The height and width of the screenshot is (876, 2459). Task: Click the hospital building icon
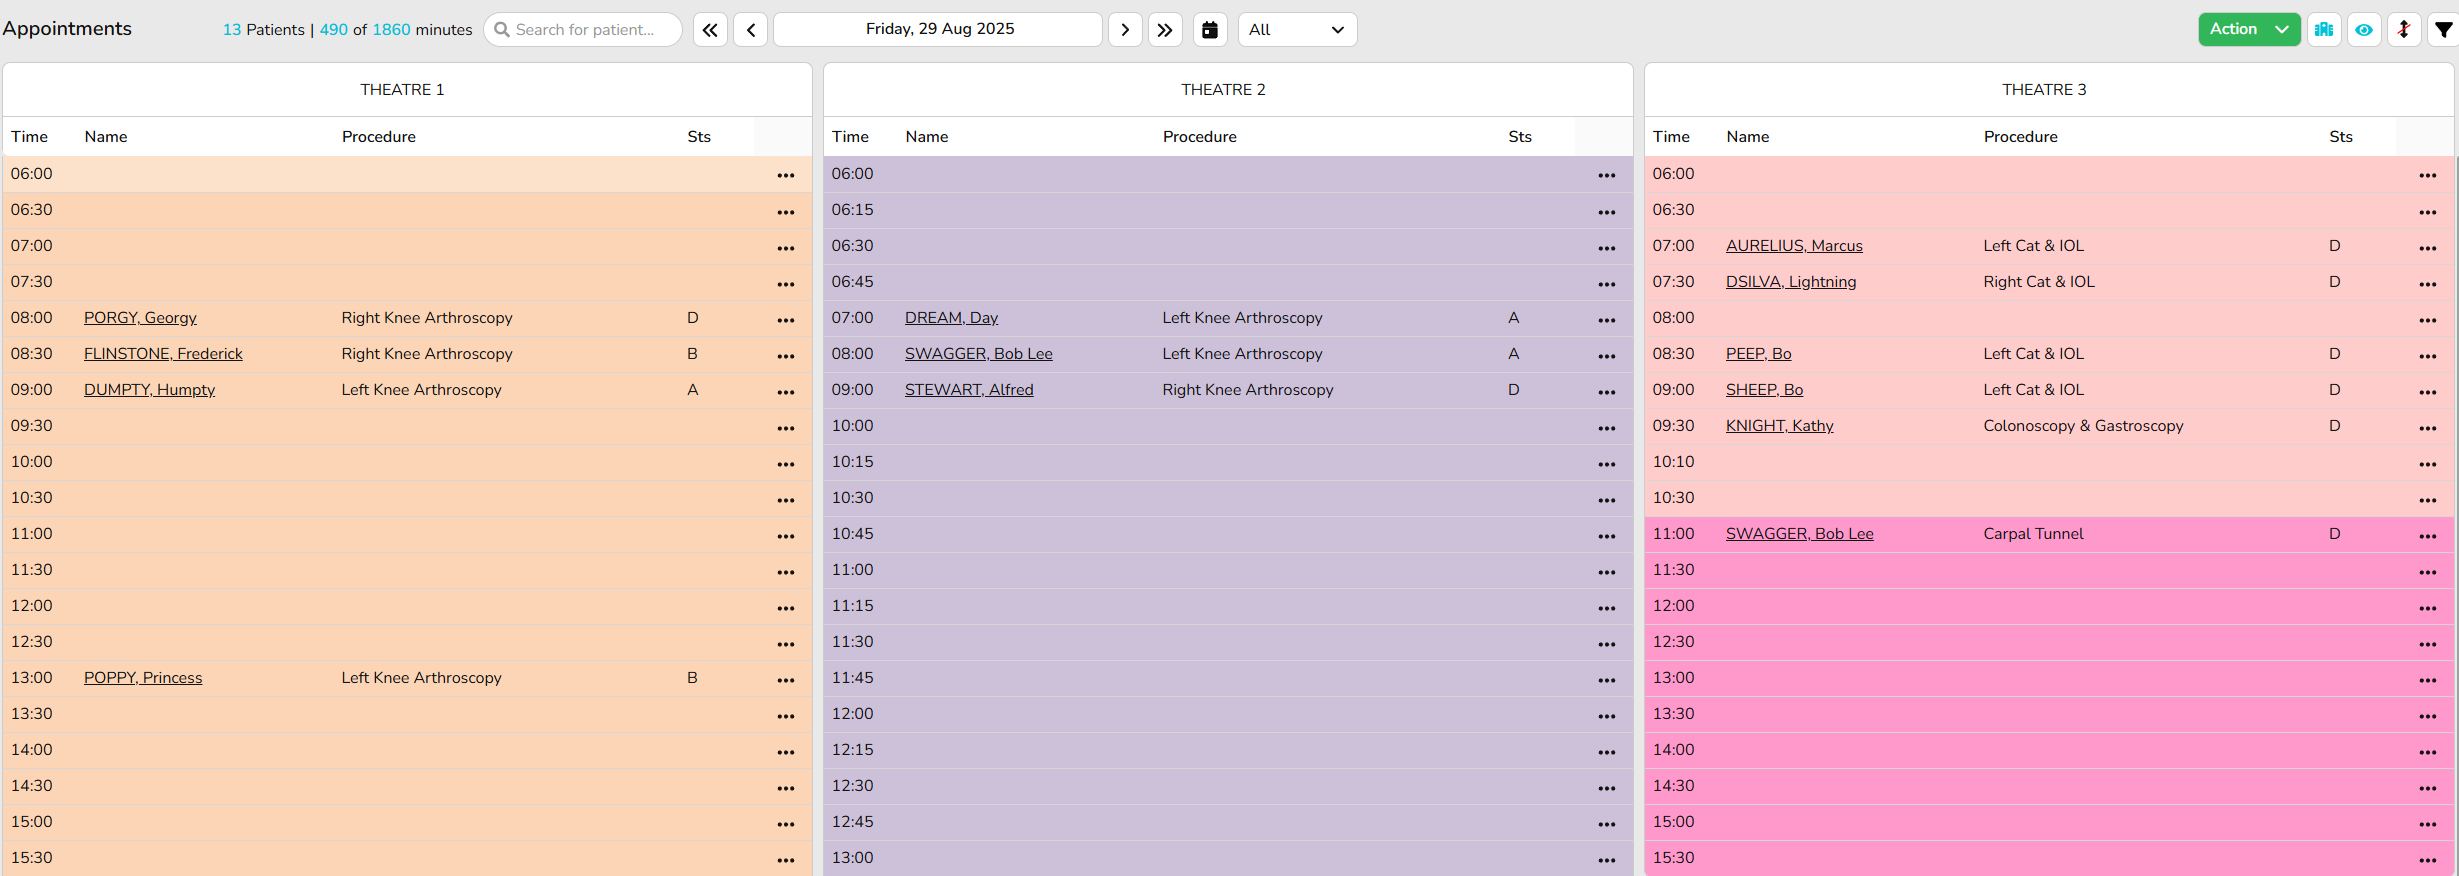click(2324, 30)
